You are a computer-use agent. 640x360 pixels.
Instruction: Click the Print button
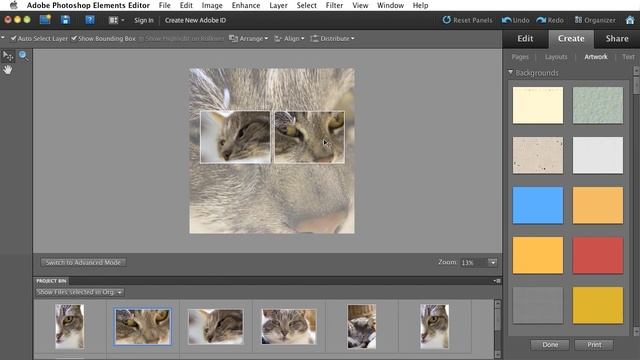594,344
